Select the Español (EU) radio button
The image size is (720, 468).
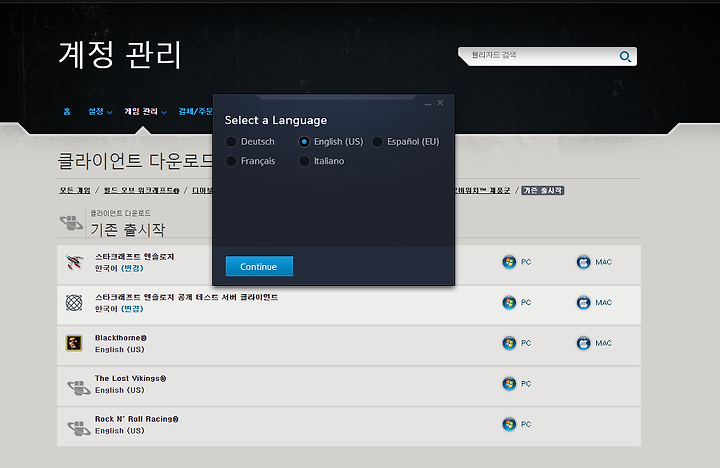tap(377, 141)
